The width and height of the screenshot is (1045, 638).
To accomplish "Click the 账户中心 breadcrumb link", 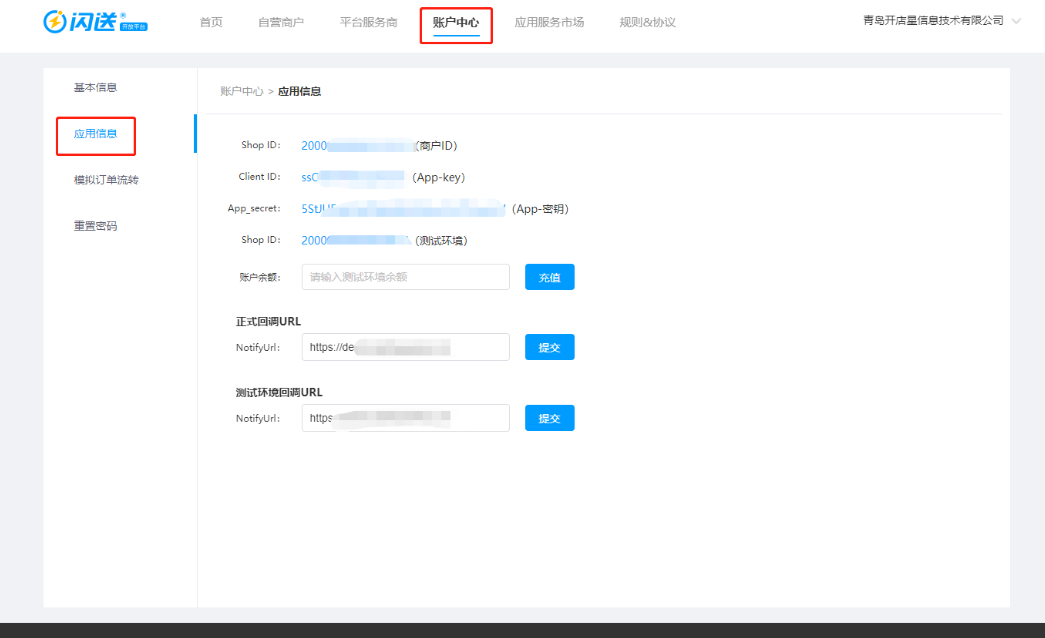I will [241, 91].
